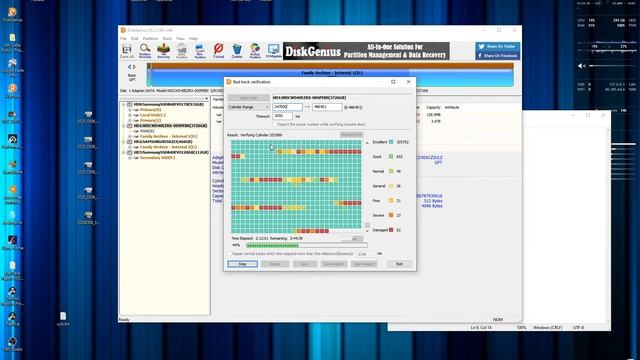
Task: Open the Partition Recovery tool
Action: click(x=145, y=51)
